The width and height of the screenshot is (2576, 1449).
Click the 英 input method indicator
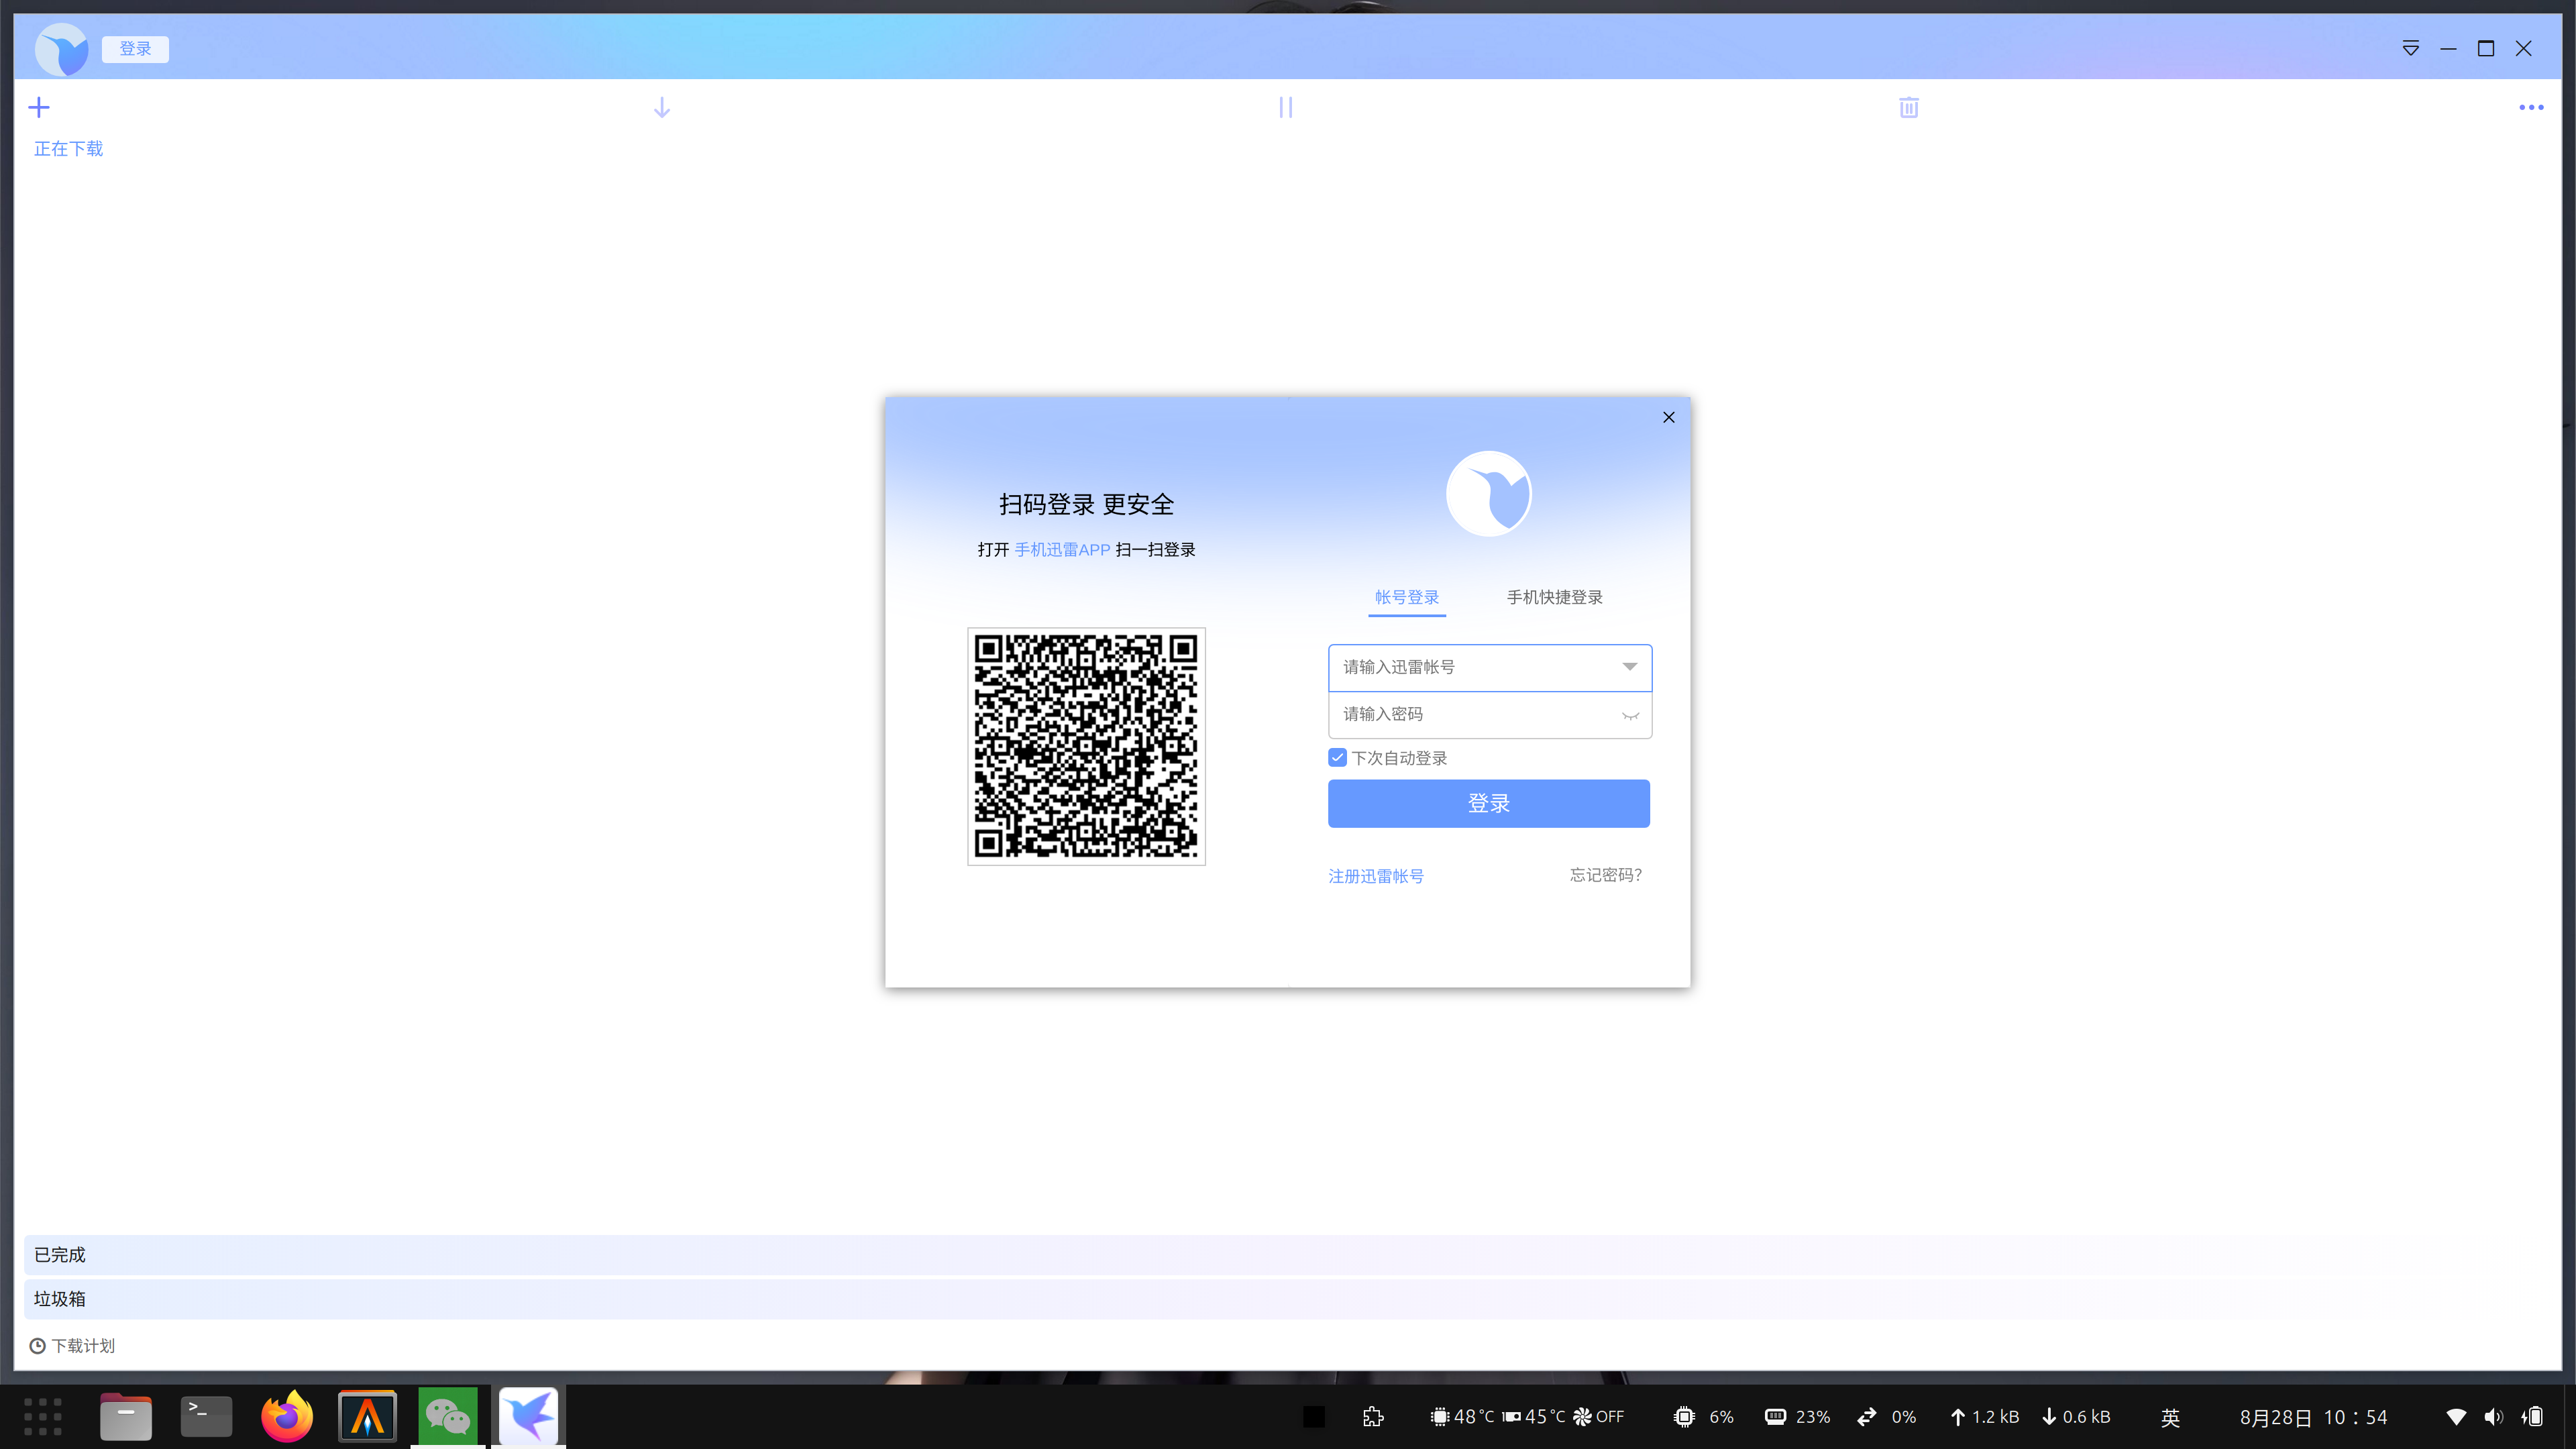2170,1418
